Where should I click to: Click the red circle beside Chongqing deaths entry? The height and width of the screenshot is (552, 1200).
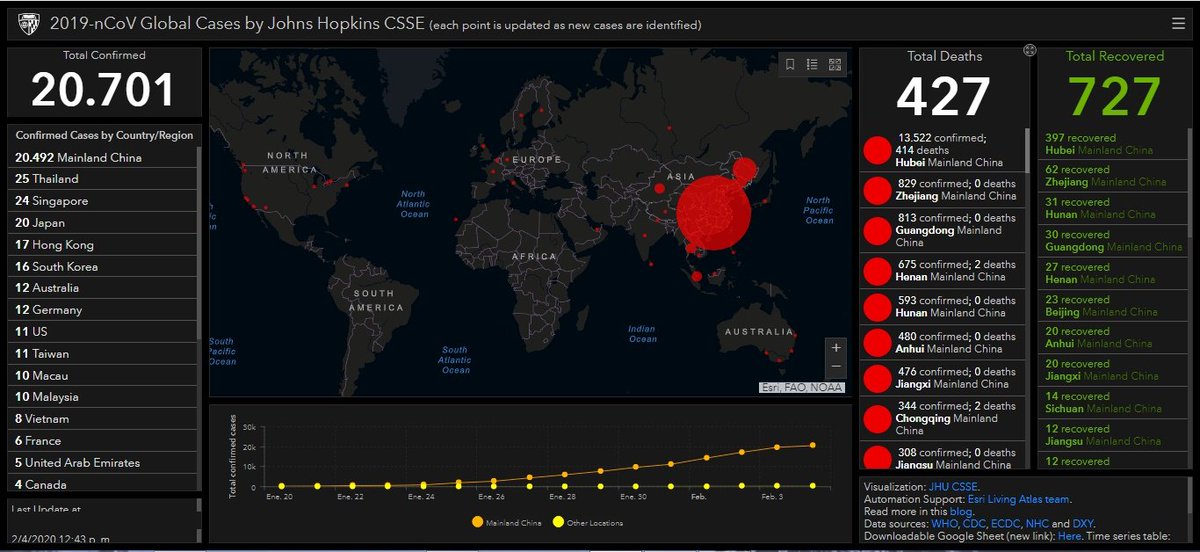(x=877, y=418)
